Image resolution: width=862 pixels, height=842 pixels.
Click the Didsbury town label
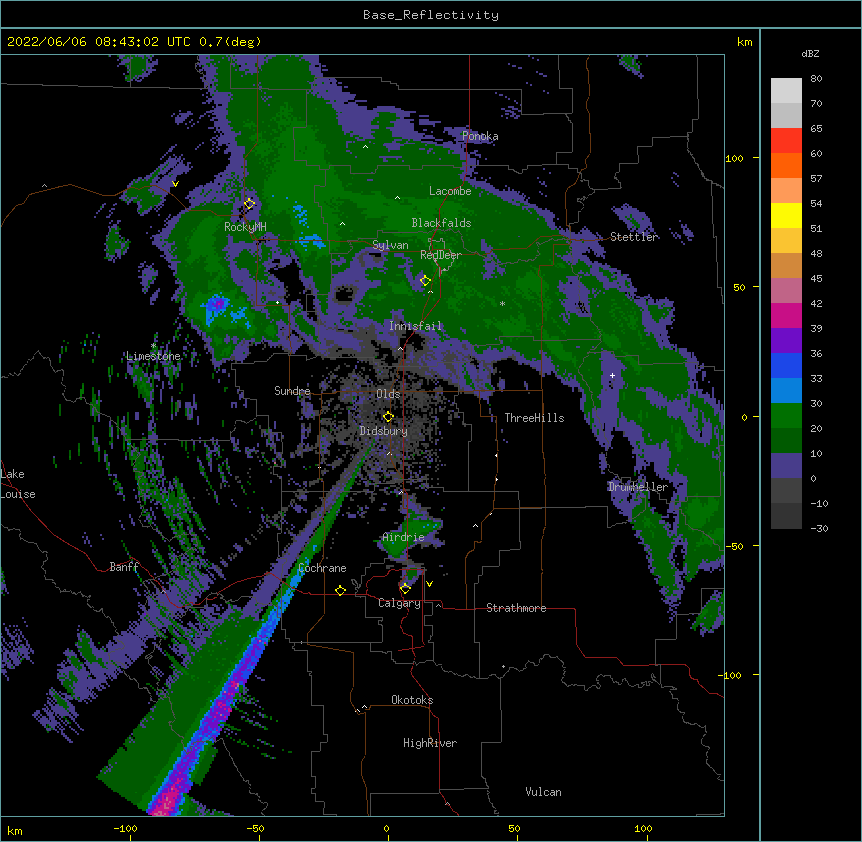[384, 431]
